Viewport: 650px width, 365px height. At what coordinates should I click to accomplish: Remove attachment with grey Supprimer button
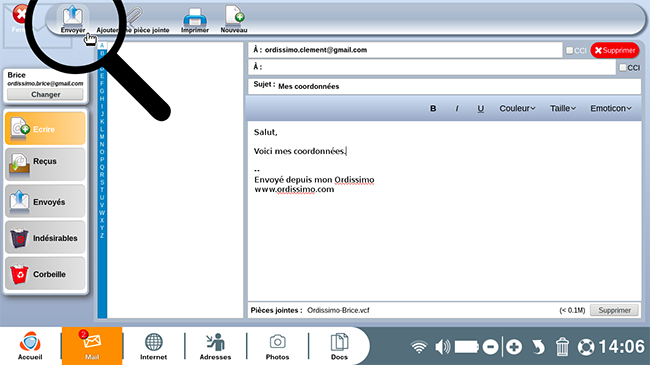614,310
